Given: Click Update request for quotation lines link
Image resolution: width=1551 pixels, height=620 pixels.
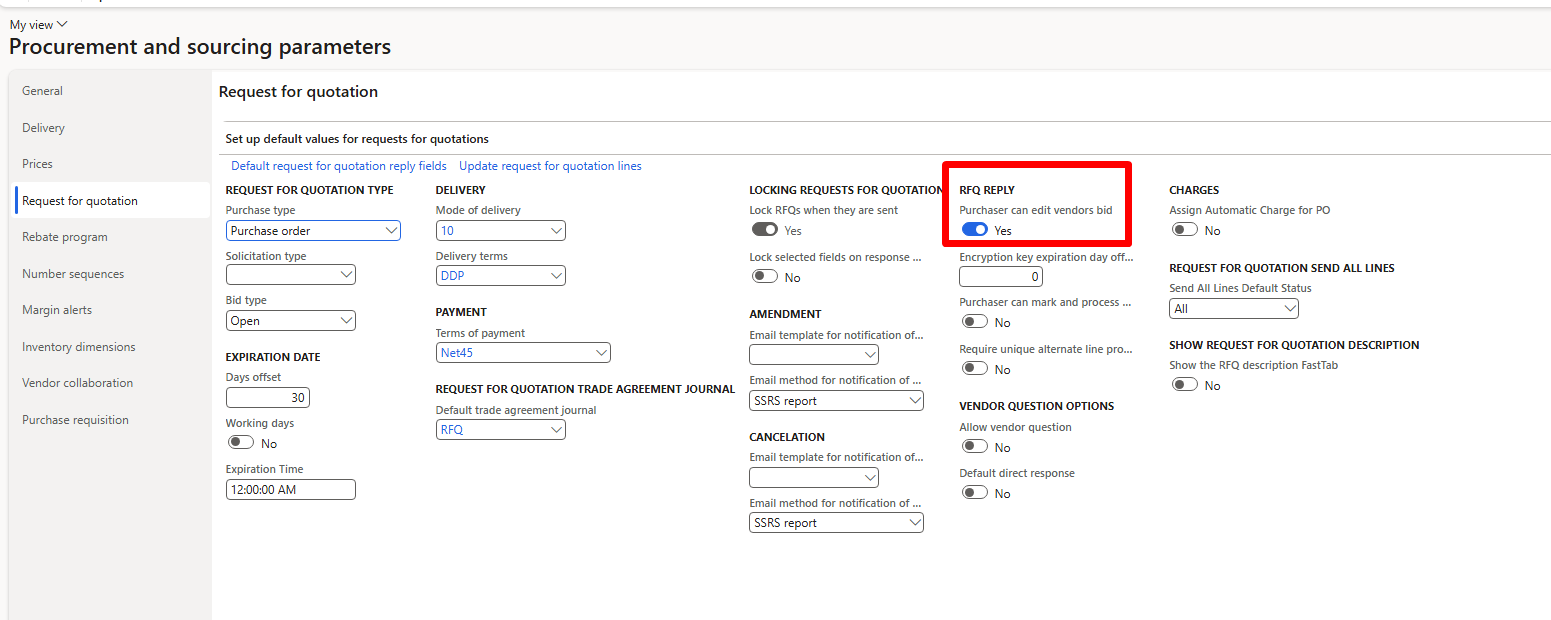Looking at the screenshot, I should 550,166.
